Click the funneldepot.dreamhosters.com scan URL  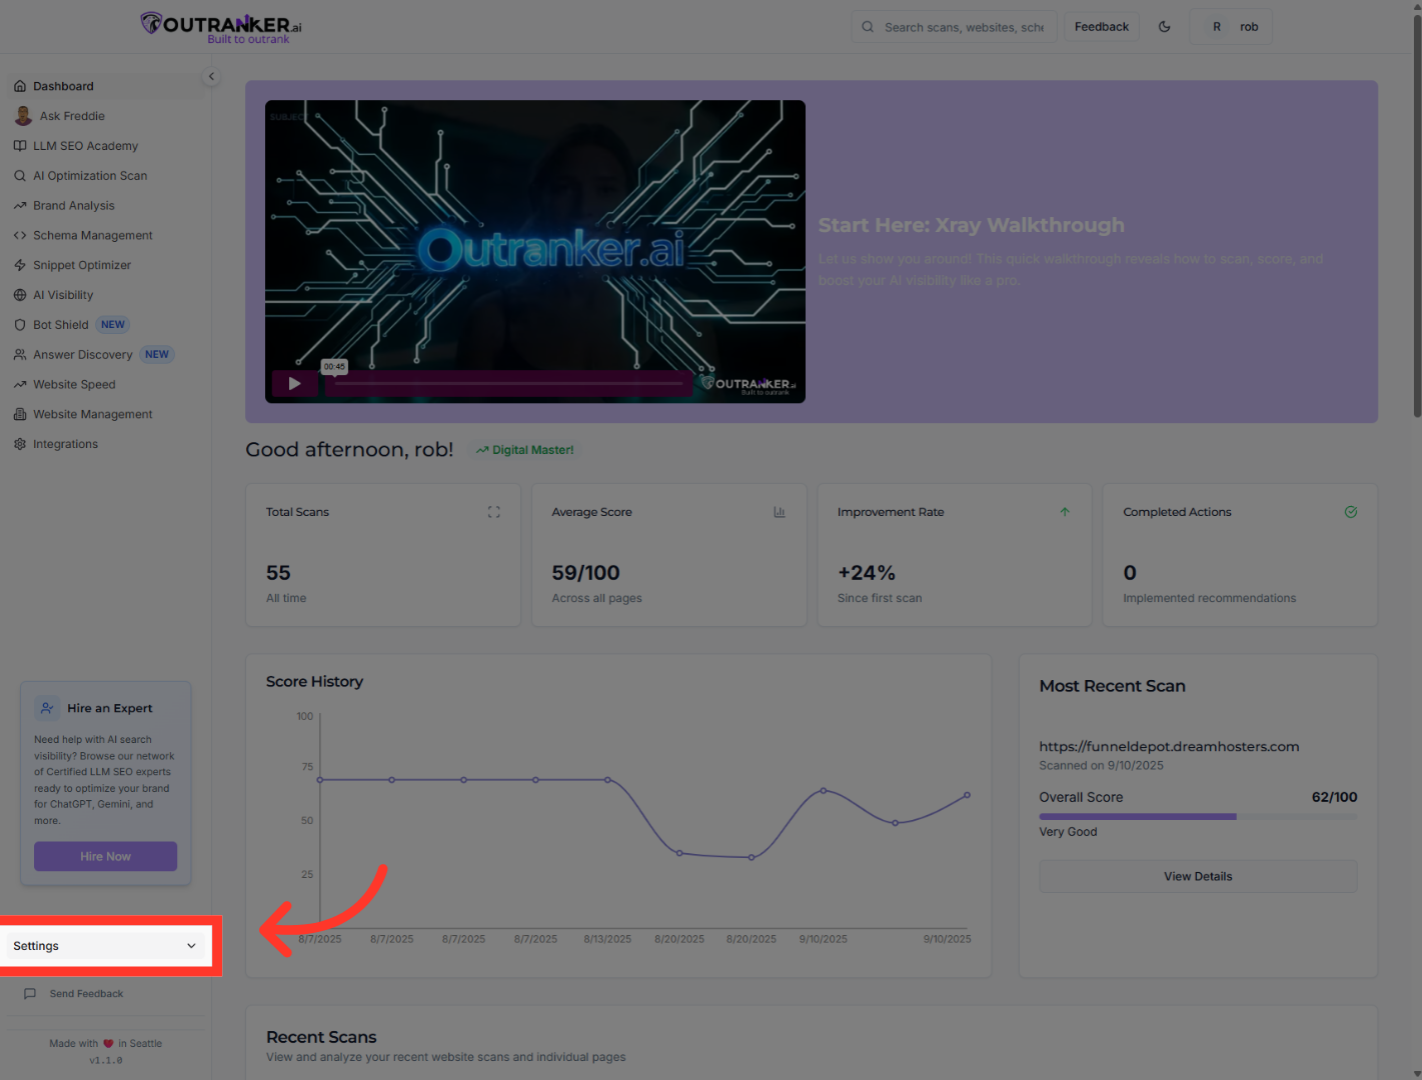click(1169, 746)
